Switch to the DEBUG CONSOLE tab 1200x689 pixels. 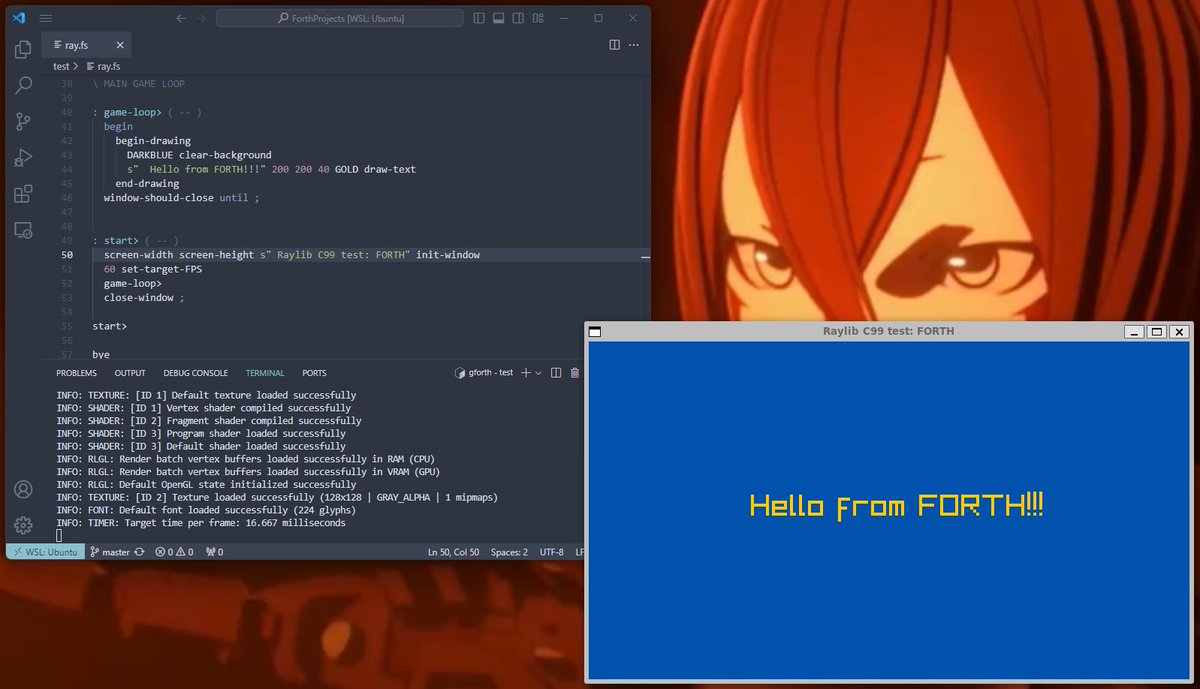click(195, 373)
